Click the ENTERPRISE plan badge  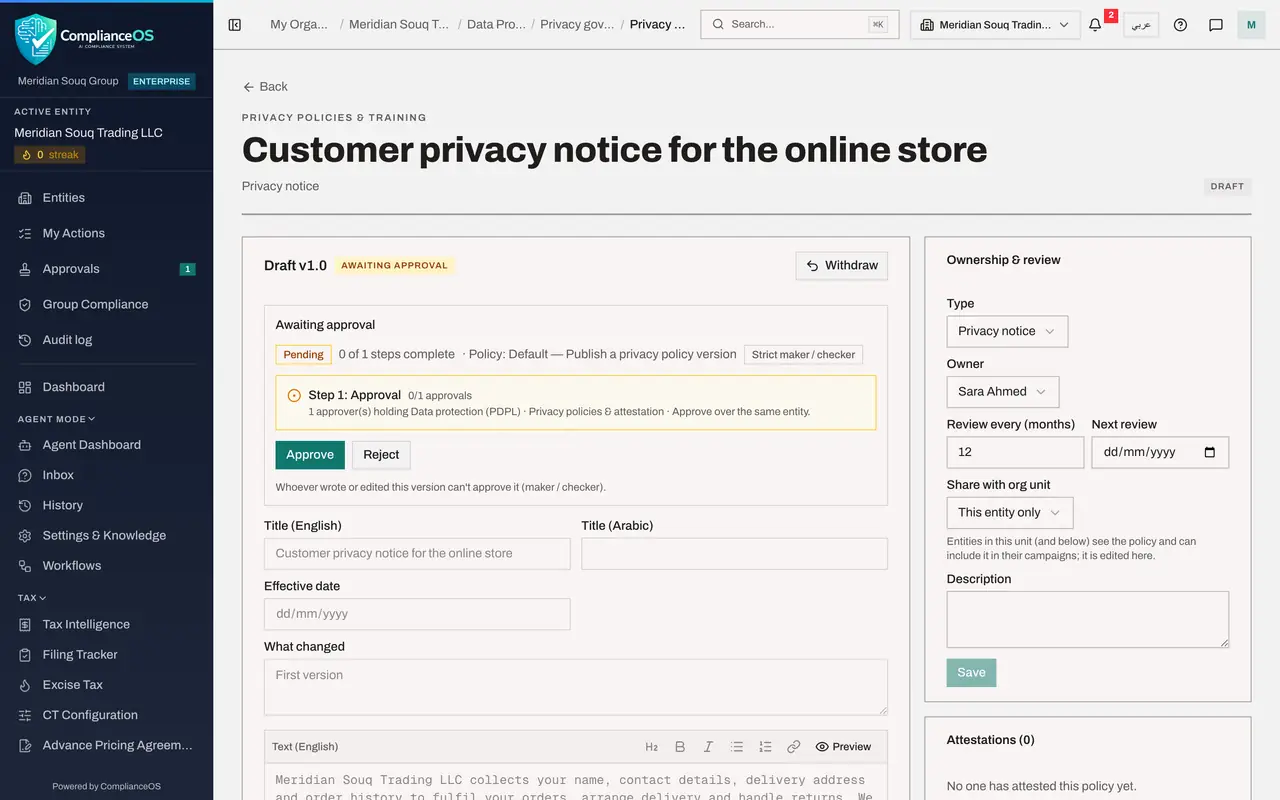point(161,81)
